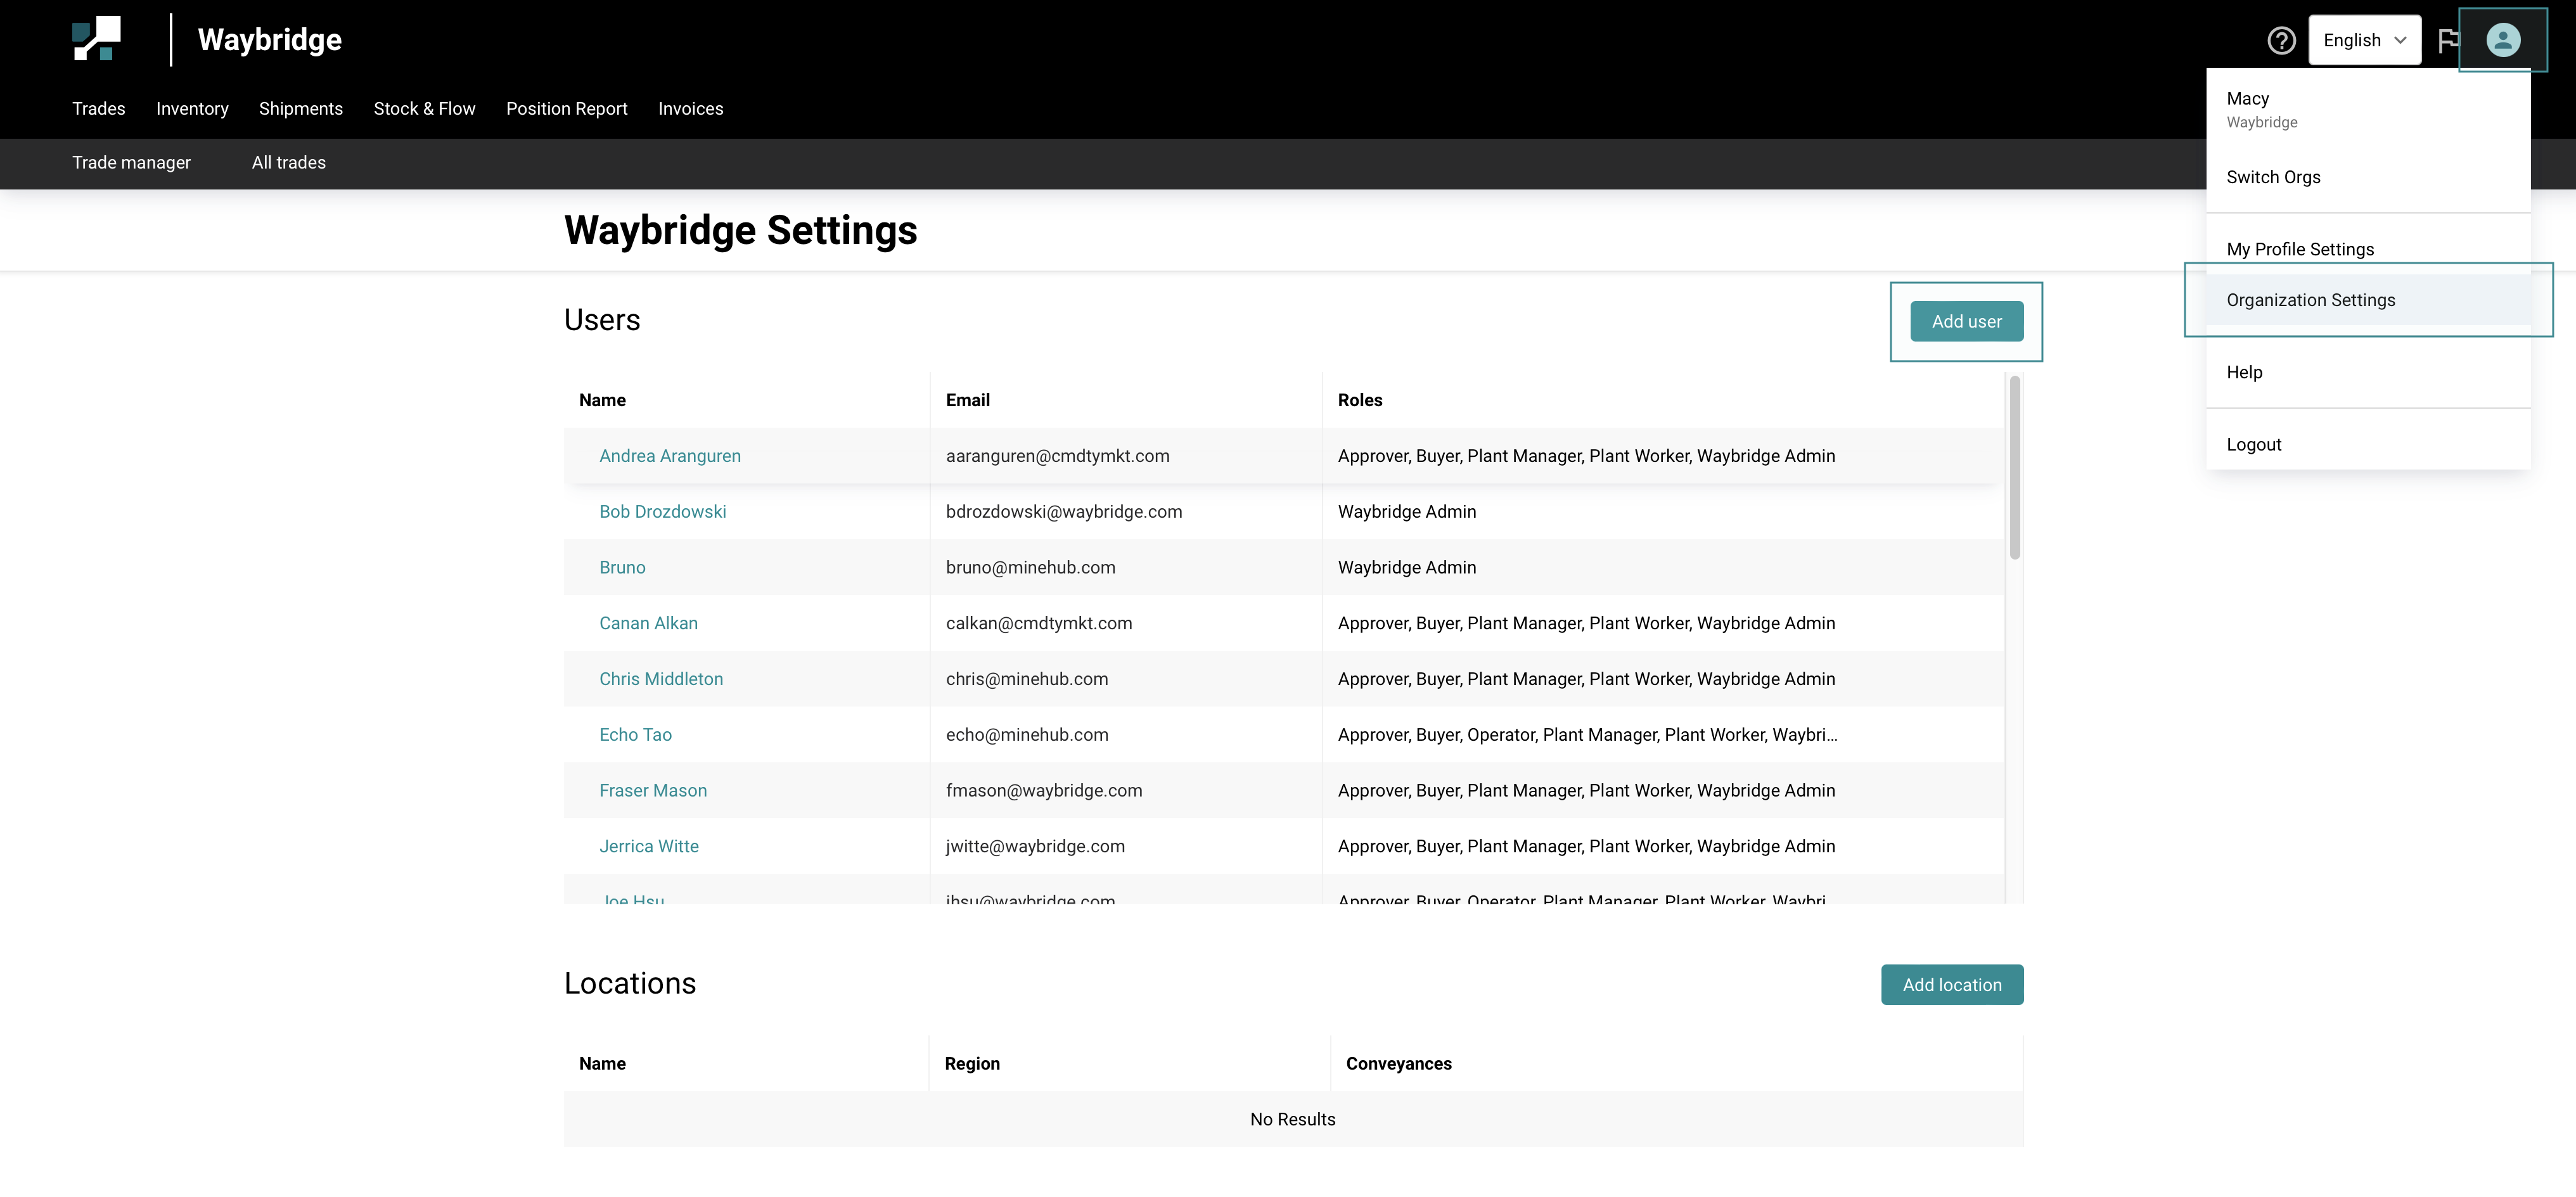This screenshot has width=2576, height=1197.
Task: Select the Trade manager tab
Action: pos(131,162)
